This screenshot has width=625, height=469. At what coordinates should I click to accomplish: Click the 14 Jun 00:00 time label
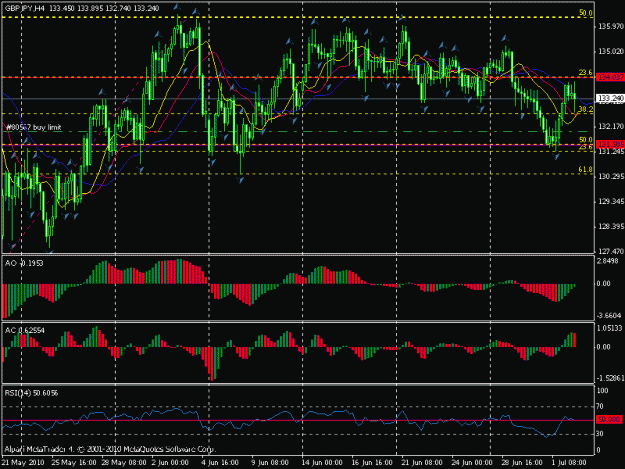322,463
